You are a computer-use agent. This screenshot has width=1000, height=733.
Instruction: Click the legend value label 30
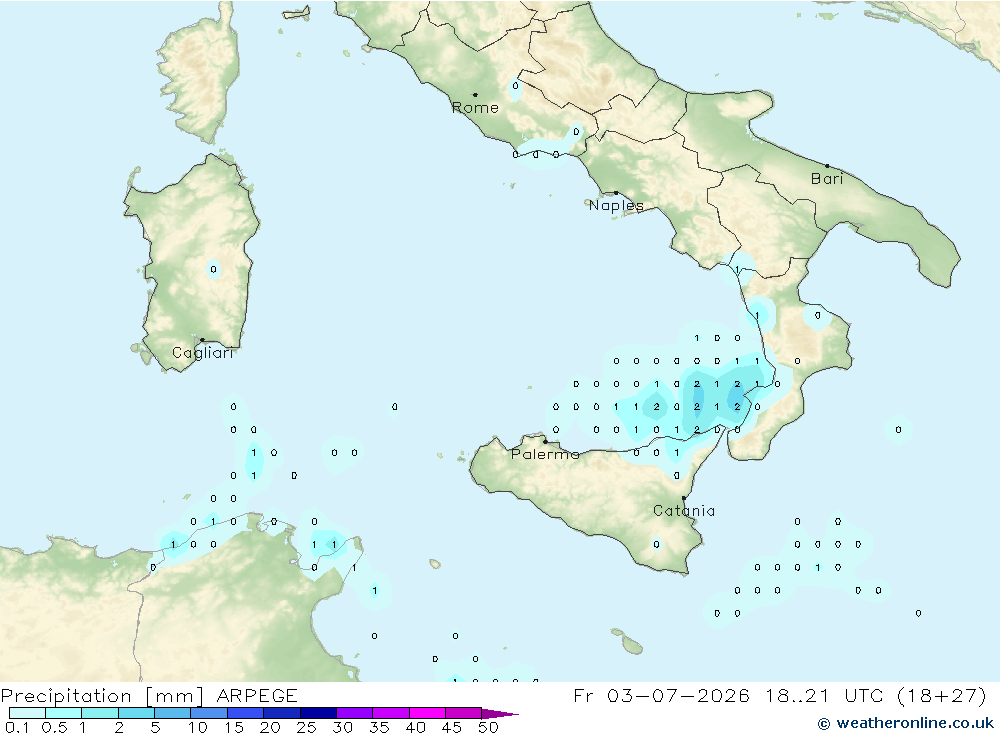tap(342, 727)
